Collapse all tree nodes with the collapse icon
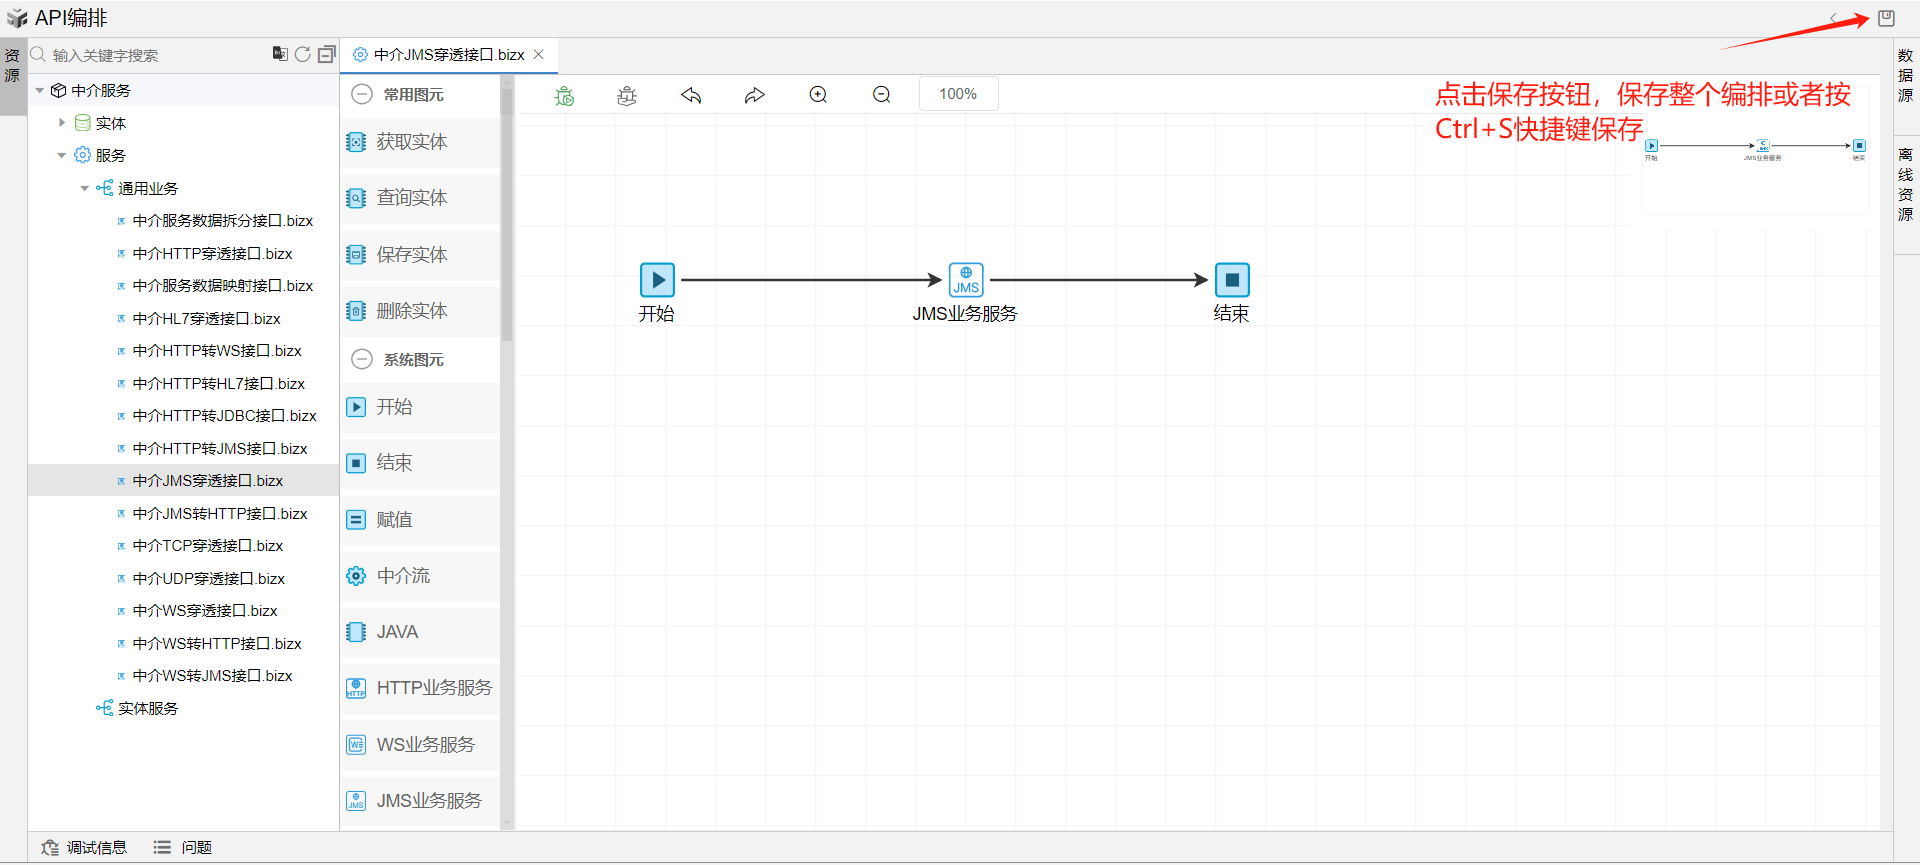The height and width of the screenshot is (865, 1920). point(326,54)
